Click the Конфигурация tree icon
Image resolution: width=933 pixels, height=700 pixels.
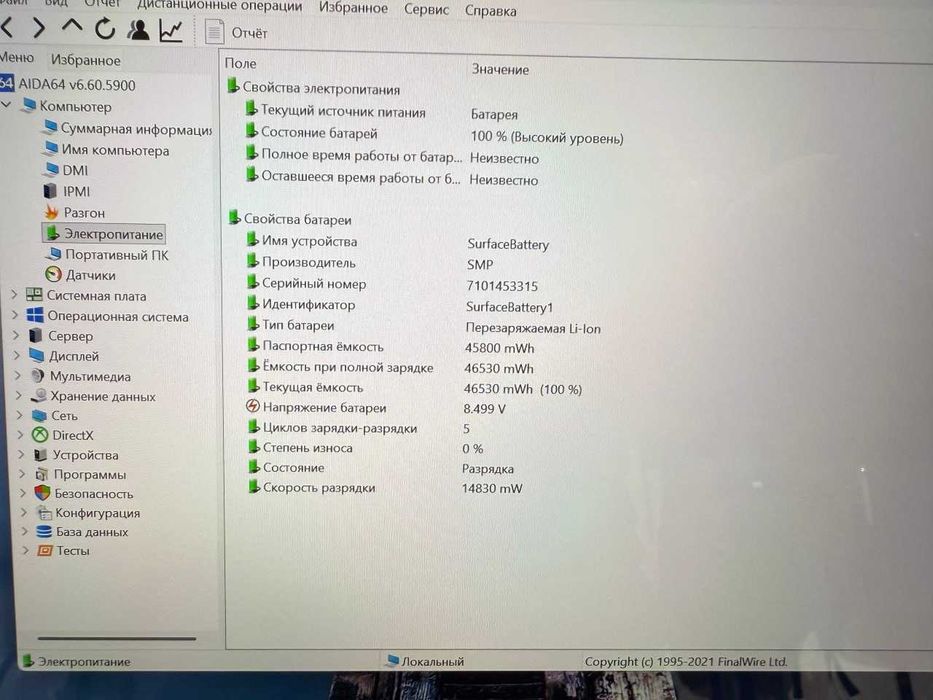[44, 512]
